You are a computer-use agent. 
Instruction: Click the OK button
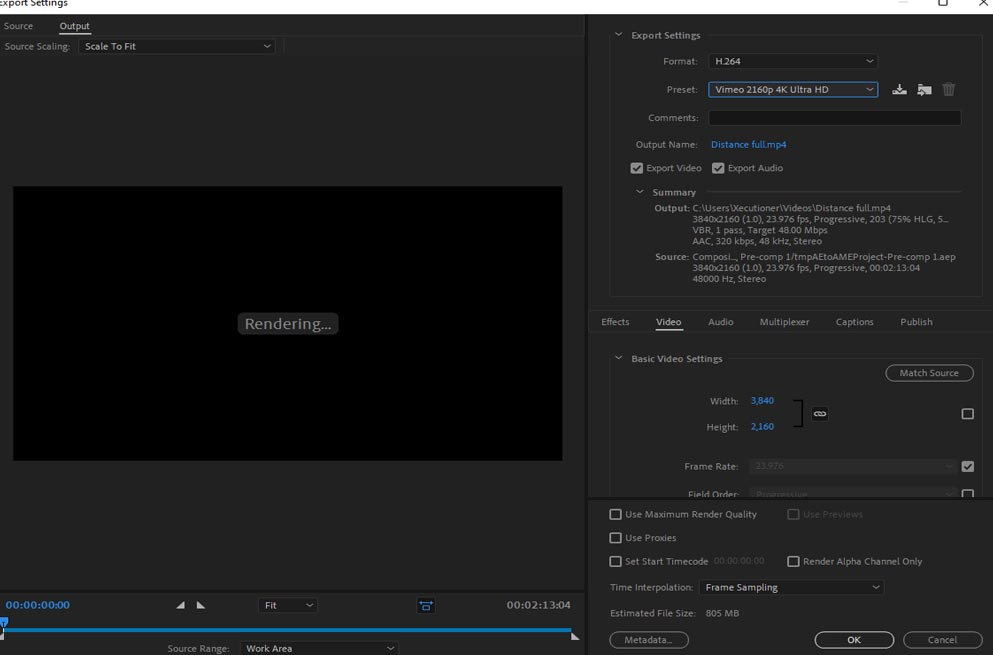tap(854, 640)
